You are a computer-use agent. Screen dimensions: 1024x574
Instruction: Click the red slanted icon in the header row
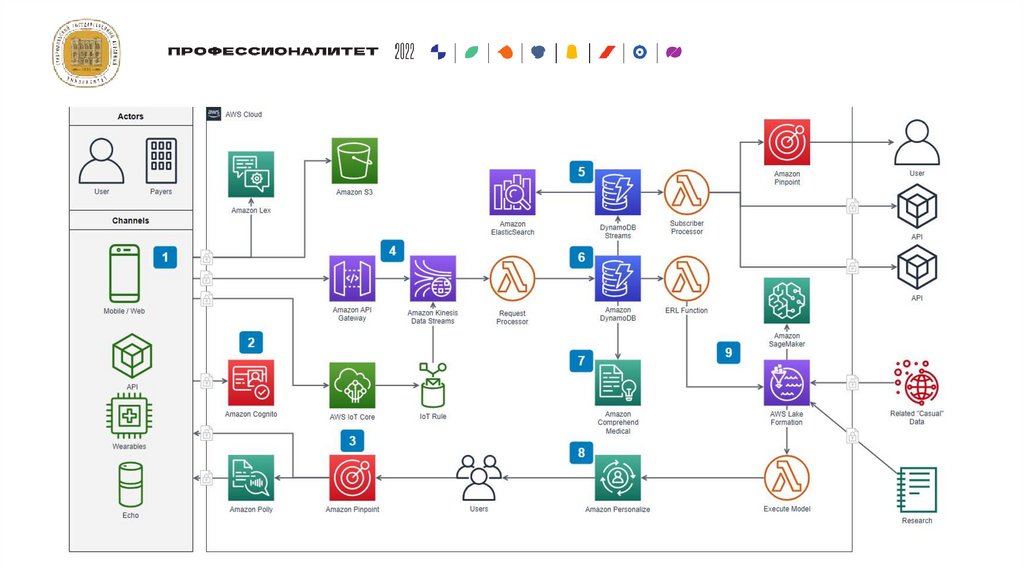(x=607, y=52)
